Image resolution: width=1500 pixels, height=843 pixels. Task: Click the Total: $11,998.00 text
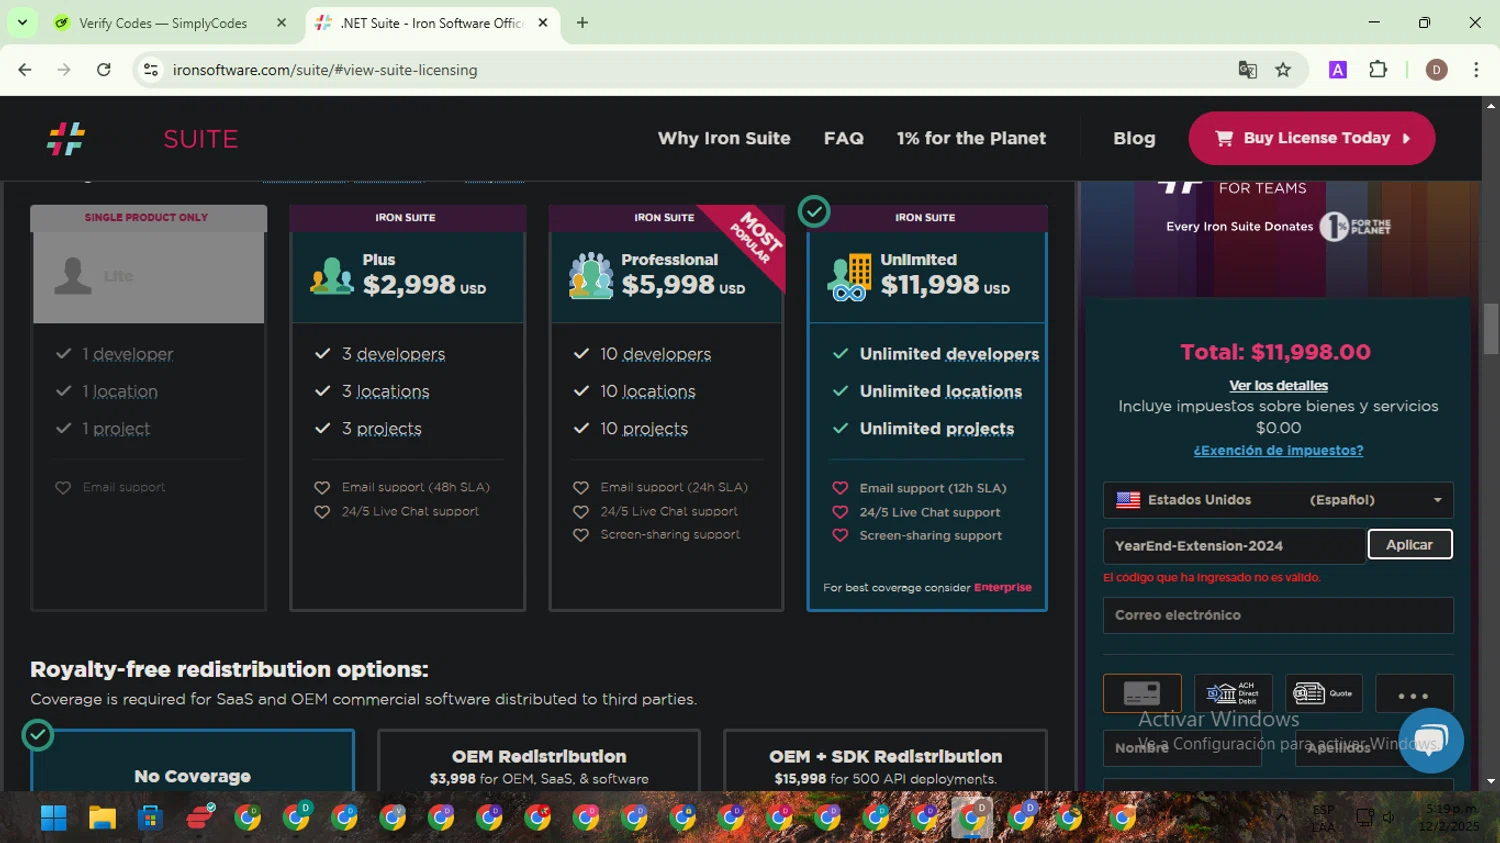pos(1275,352)
